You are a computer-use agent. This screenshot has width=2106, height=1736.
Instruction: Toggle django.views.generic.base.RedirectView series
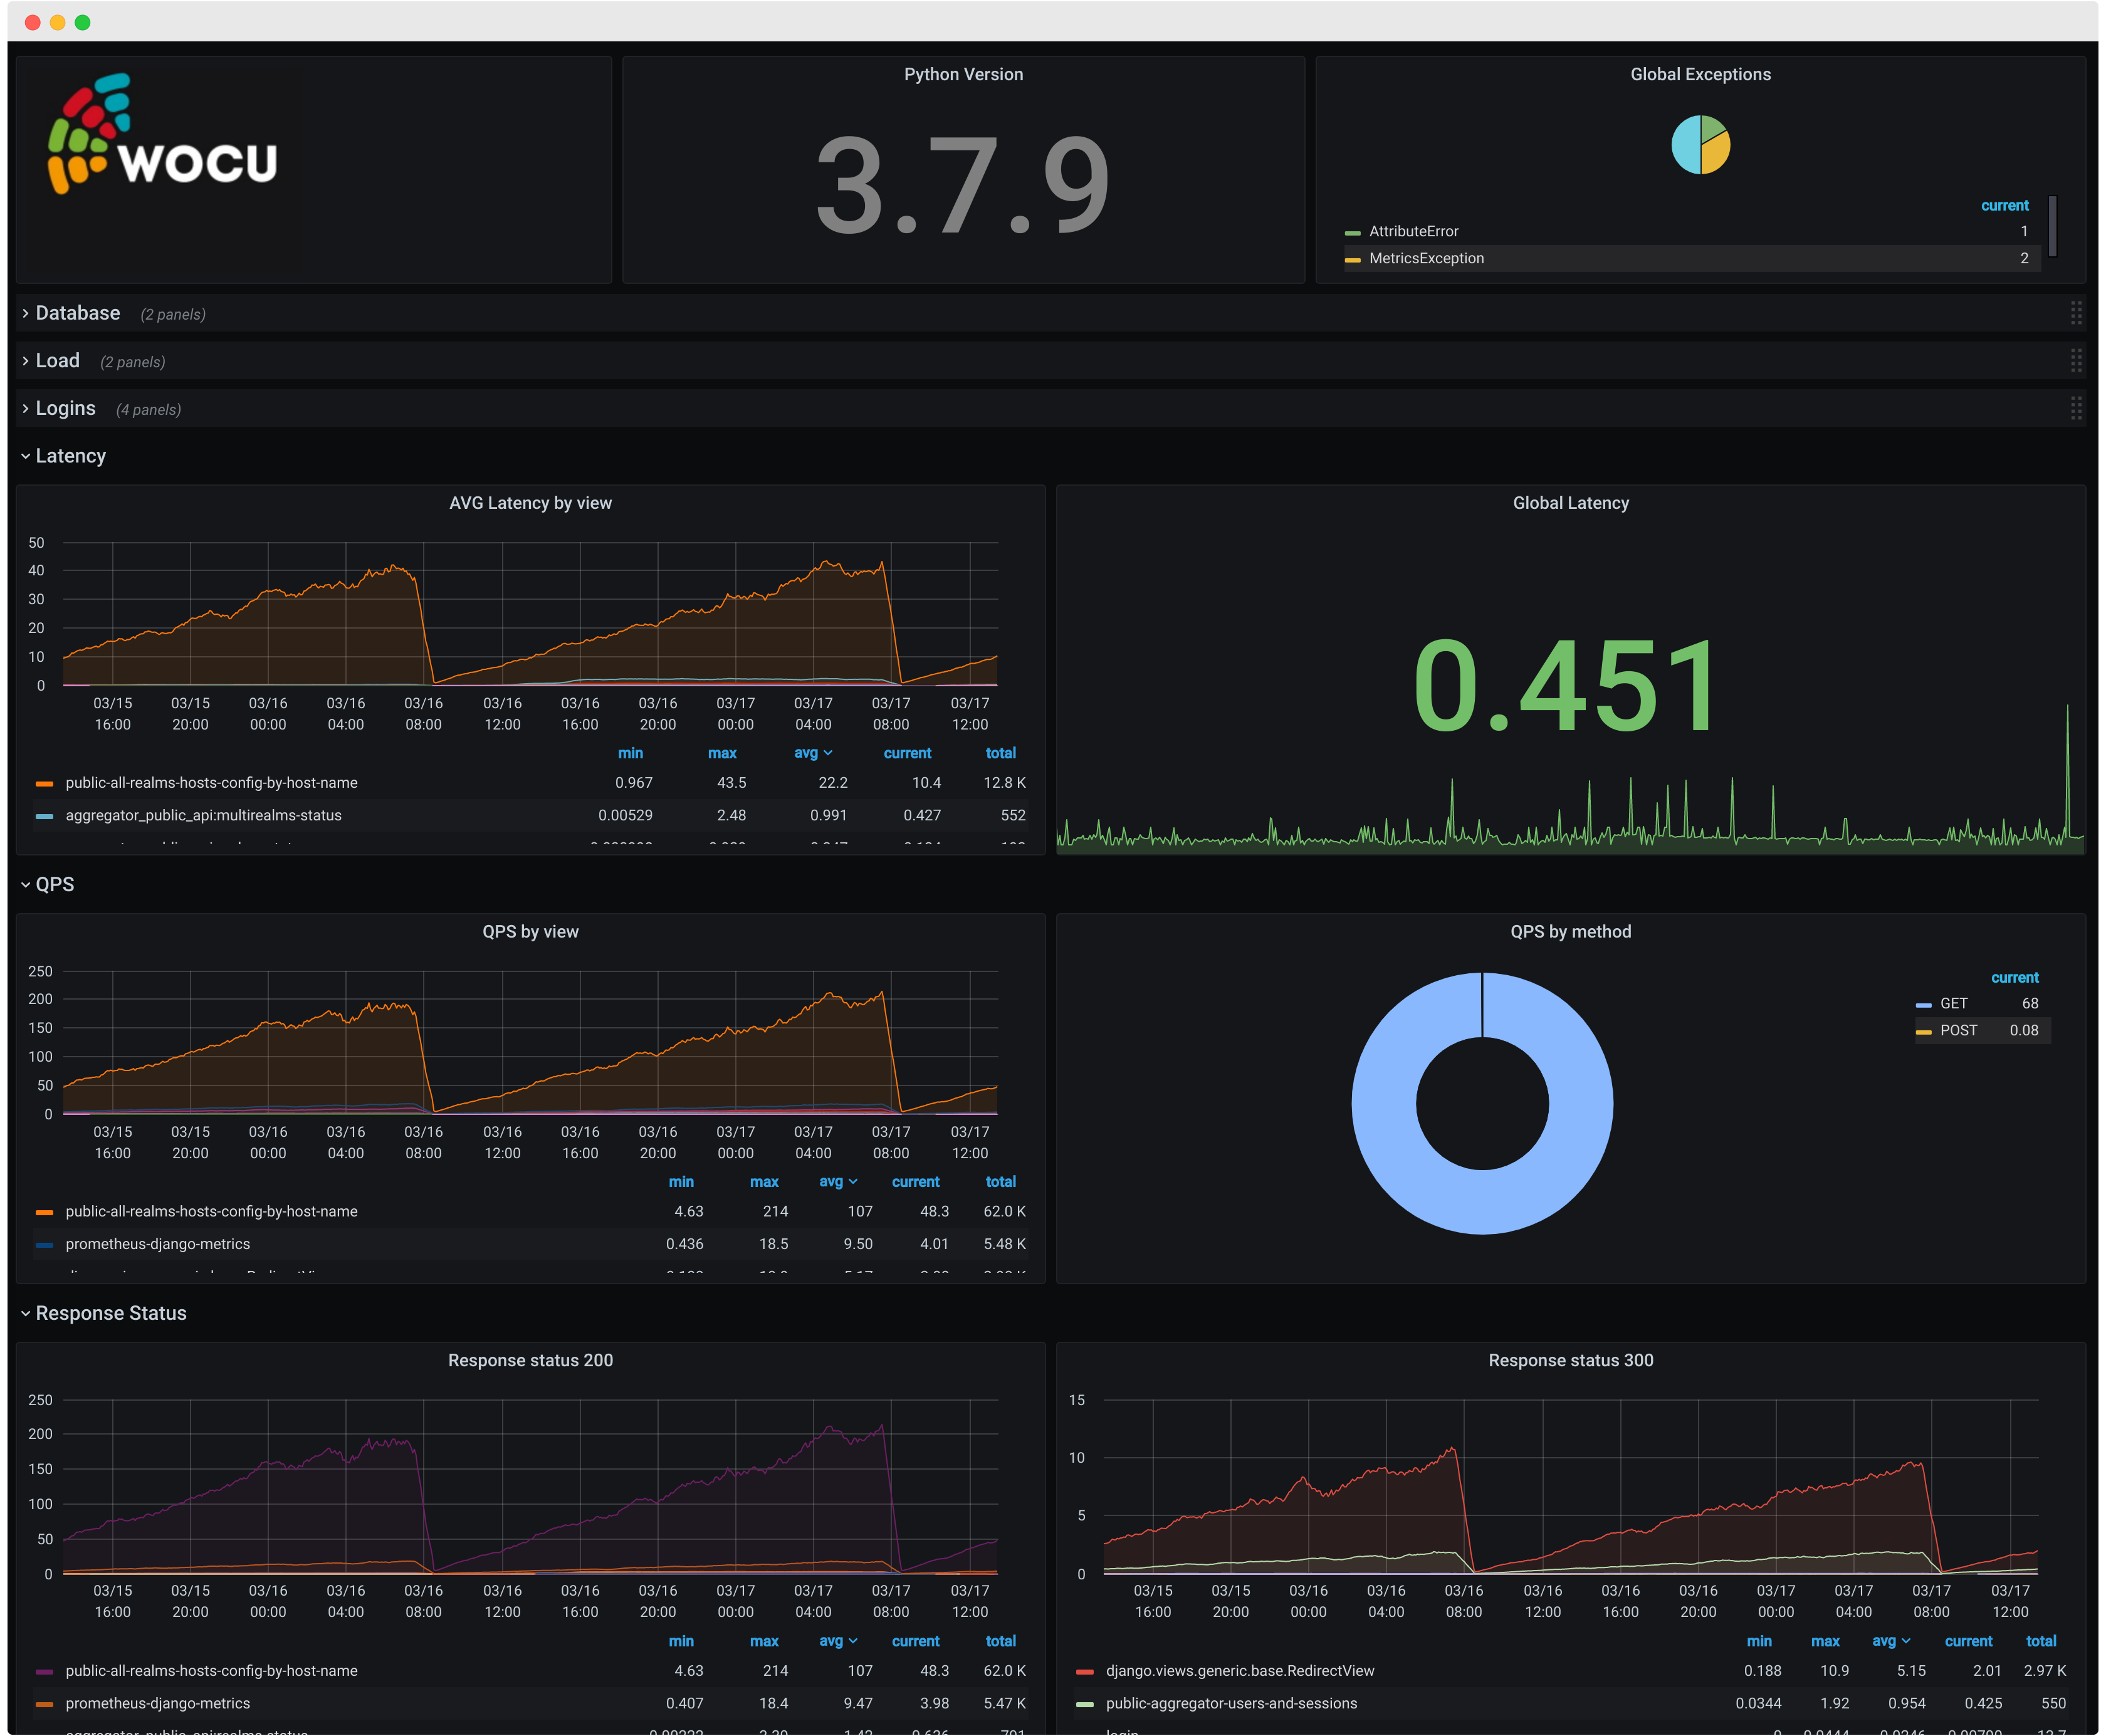tap(1239, 1671)
